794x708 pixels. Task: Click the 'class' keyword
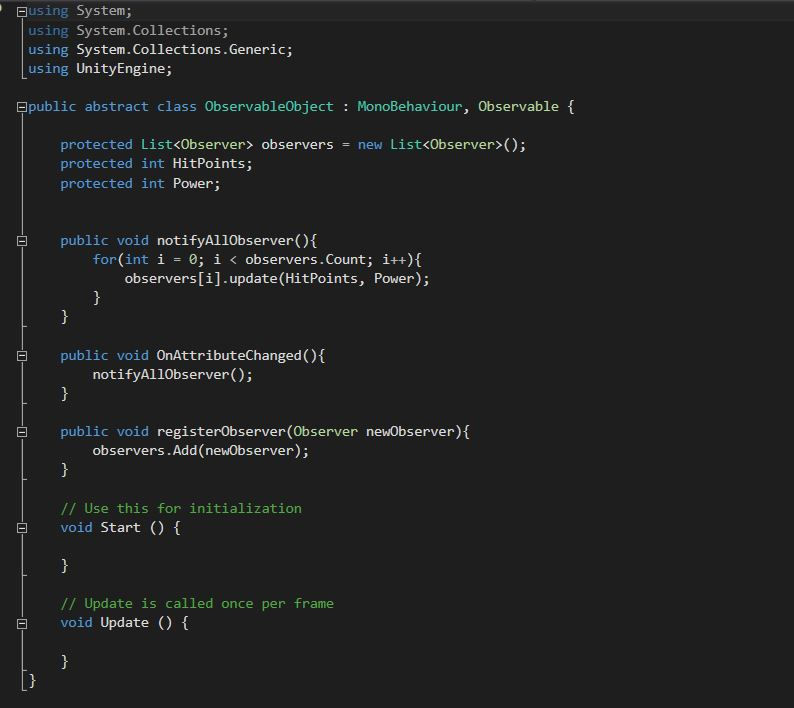(176, 106)
